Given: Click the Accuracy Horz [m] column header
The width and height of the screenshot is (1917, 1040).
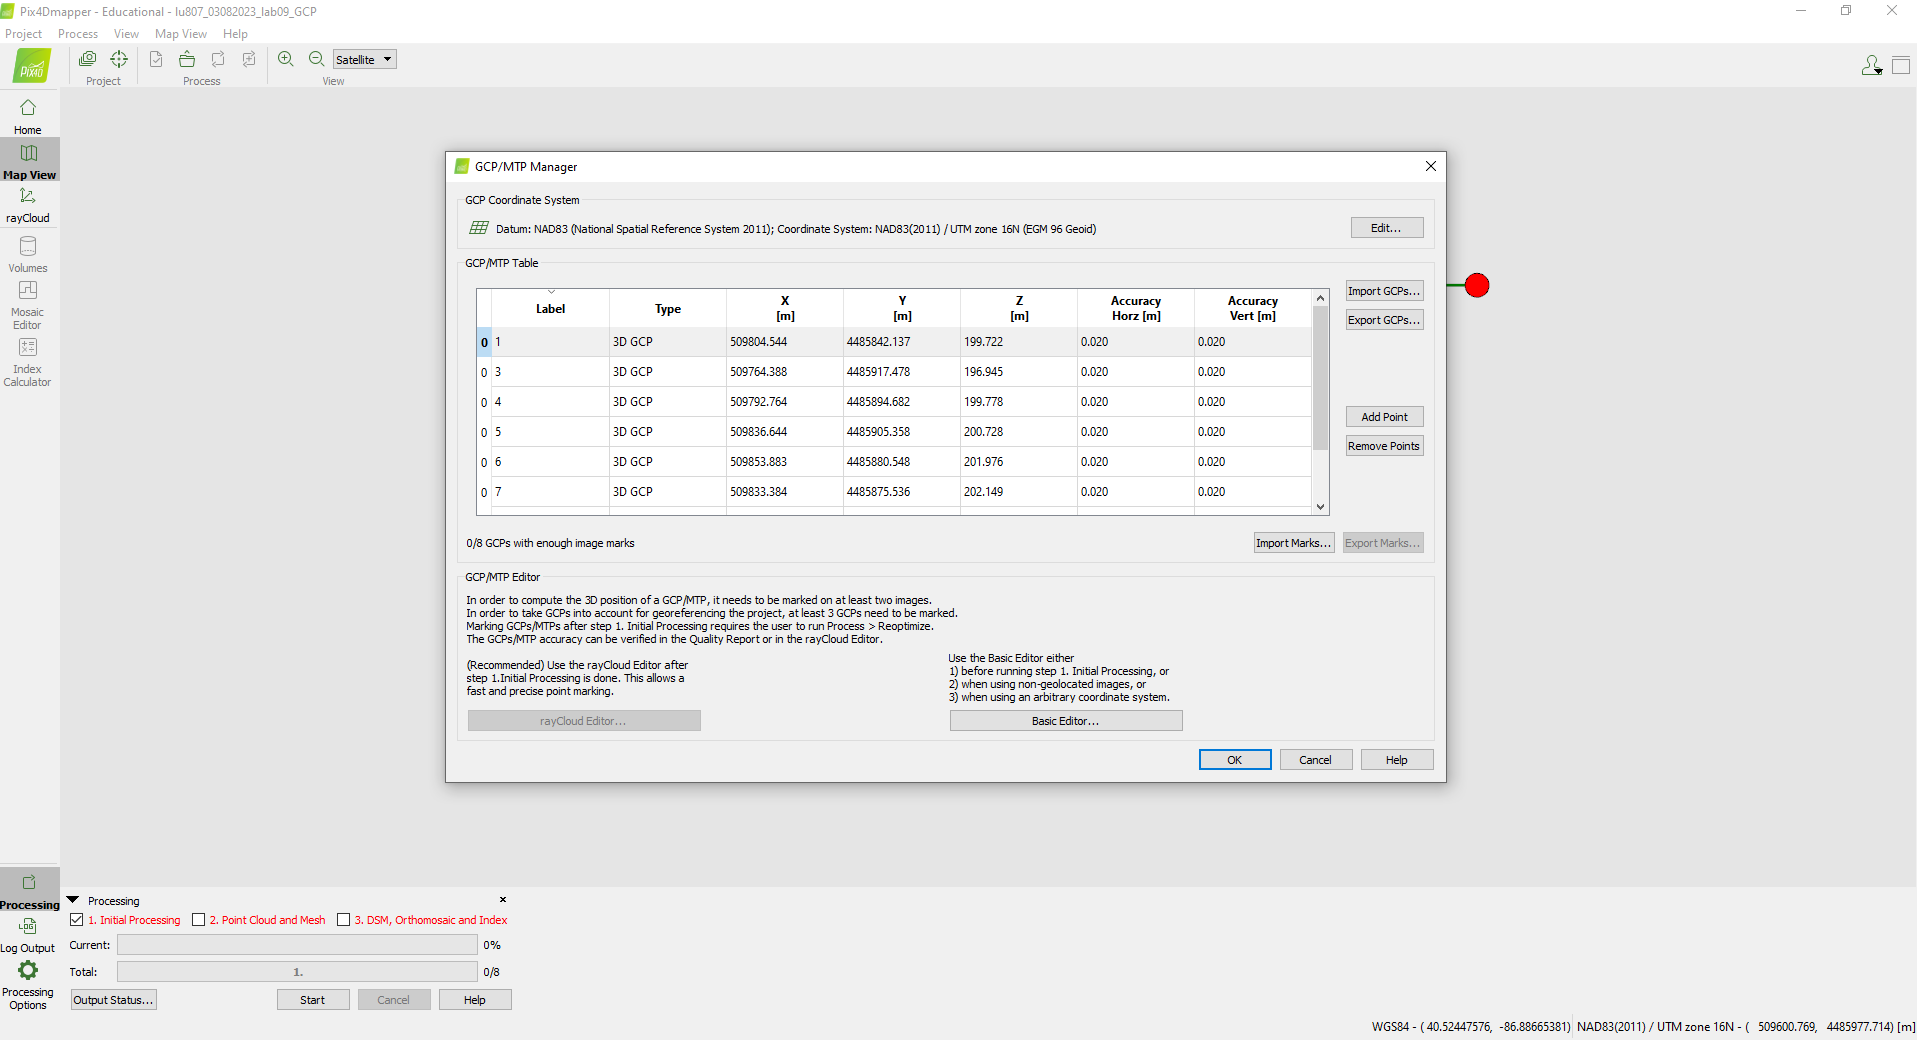Looking at the screenshot, I should 1136,309.
